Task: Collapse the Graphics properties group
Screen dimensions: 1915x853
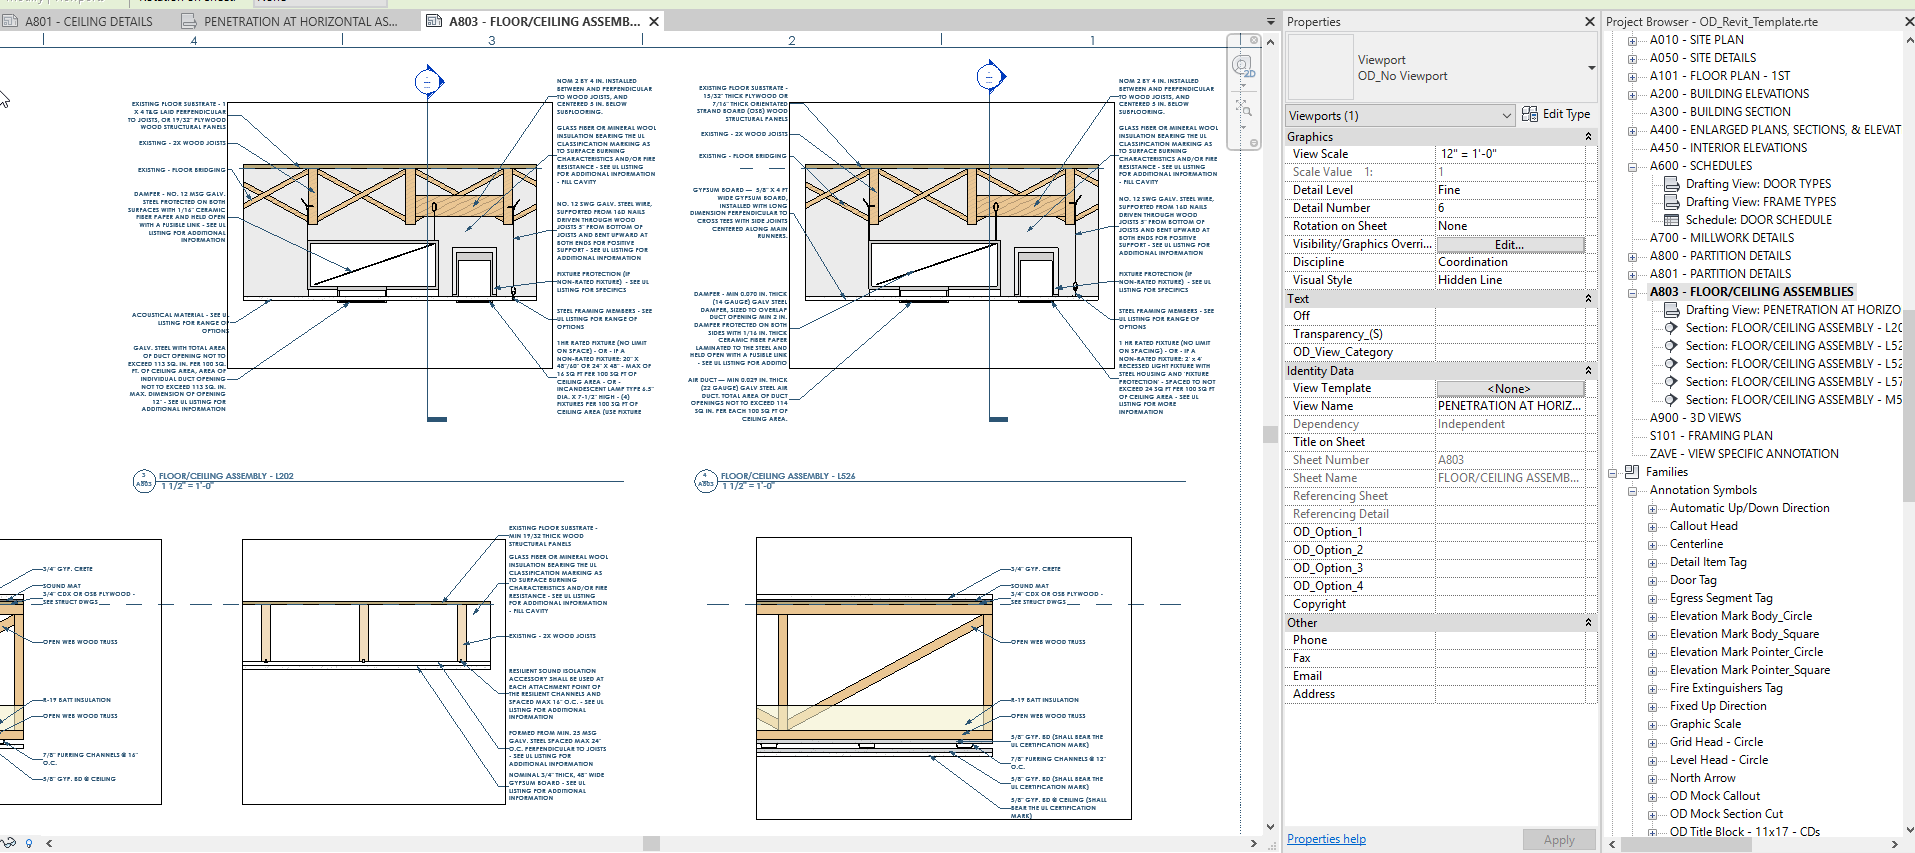Action: click(1588, 136)
